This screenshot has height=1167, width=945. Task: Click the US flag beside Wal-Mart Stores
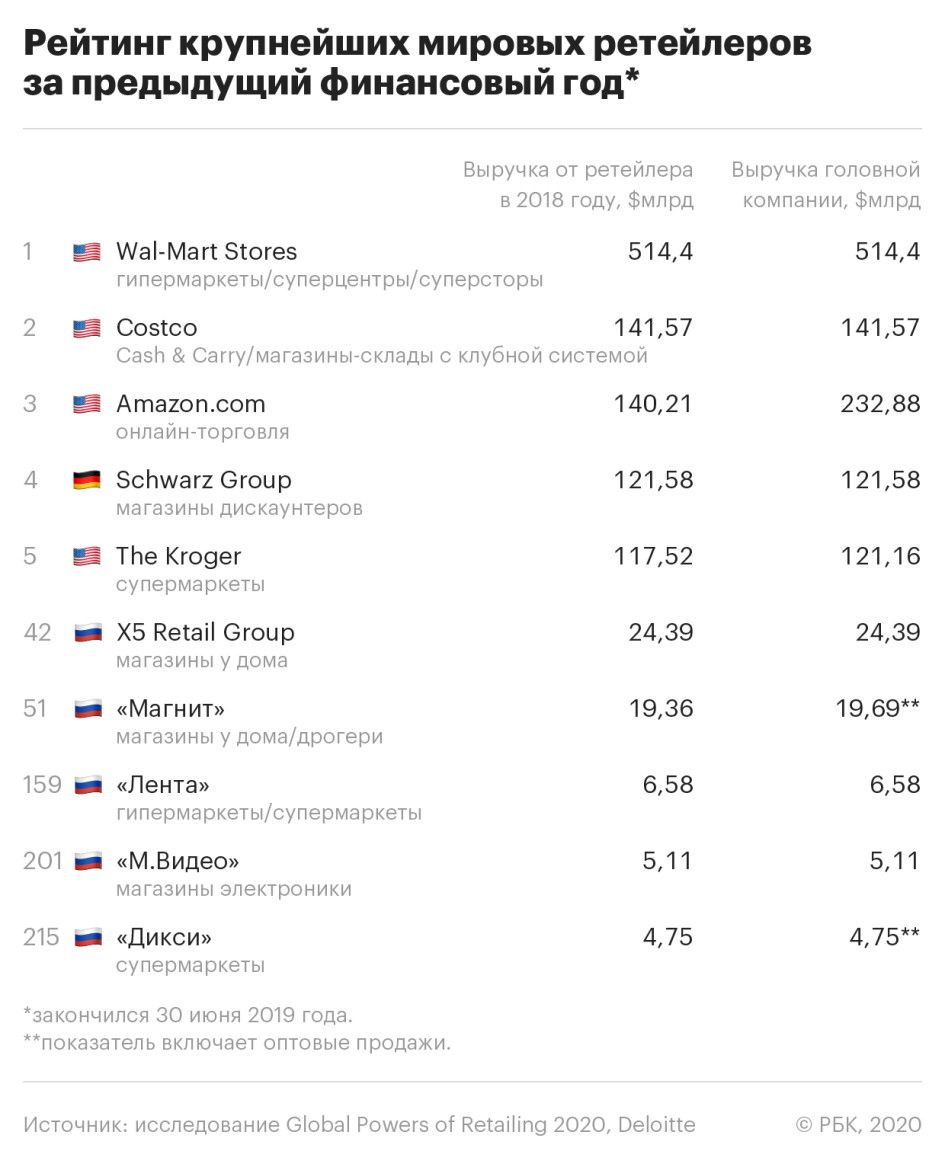[87, 252]
